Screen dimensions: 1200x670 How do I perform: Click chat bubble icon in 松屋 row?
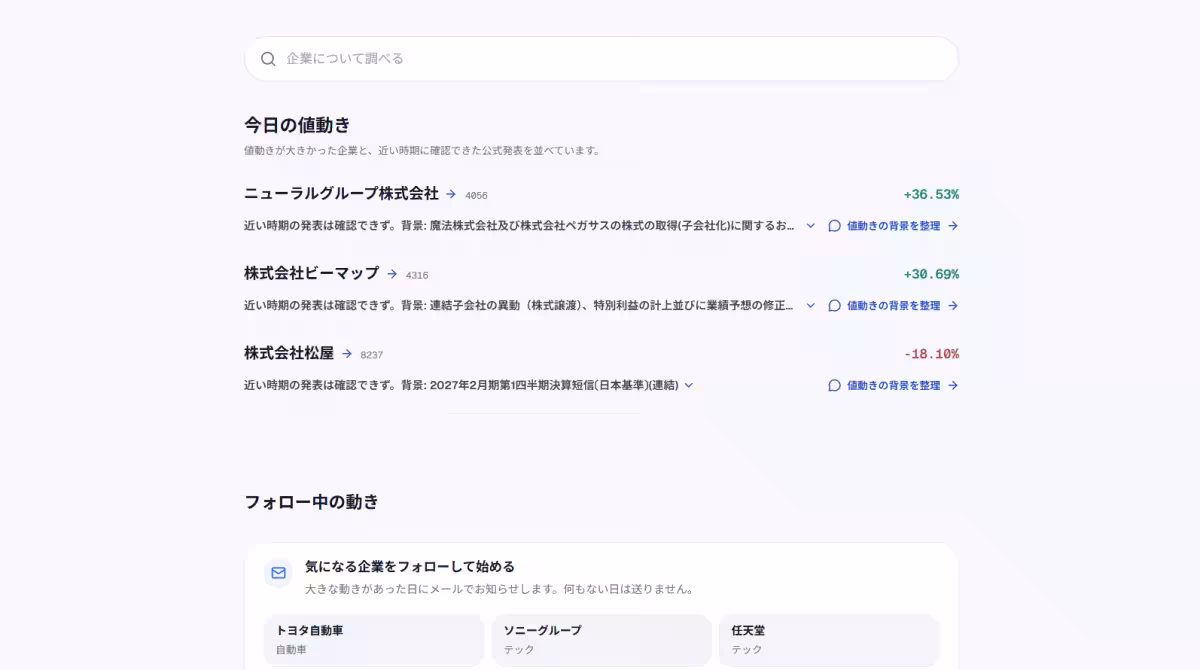(x=834, y=385)
